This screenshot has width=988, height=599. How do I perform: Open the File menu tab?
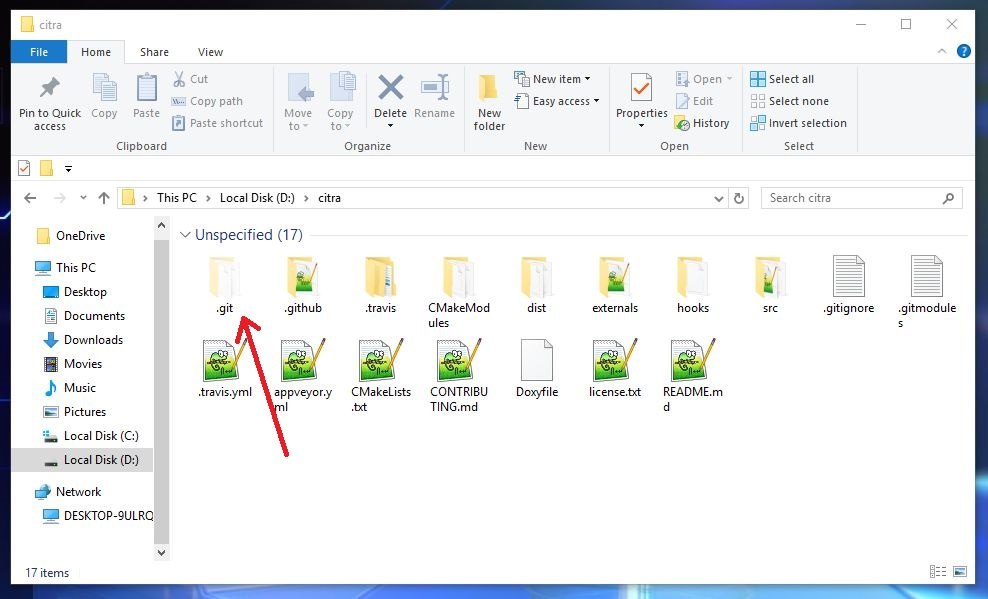38,52
